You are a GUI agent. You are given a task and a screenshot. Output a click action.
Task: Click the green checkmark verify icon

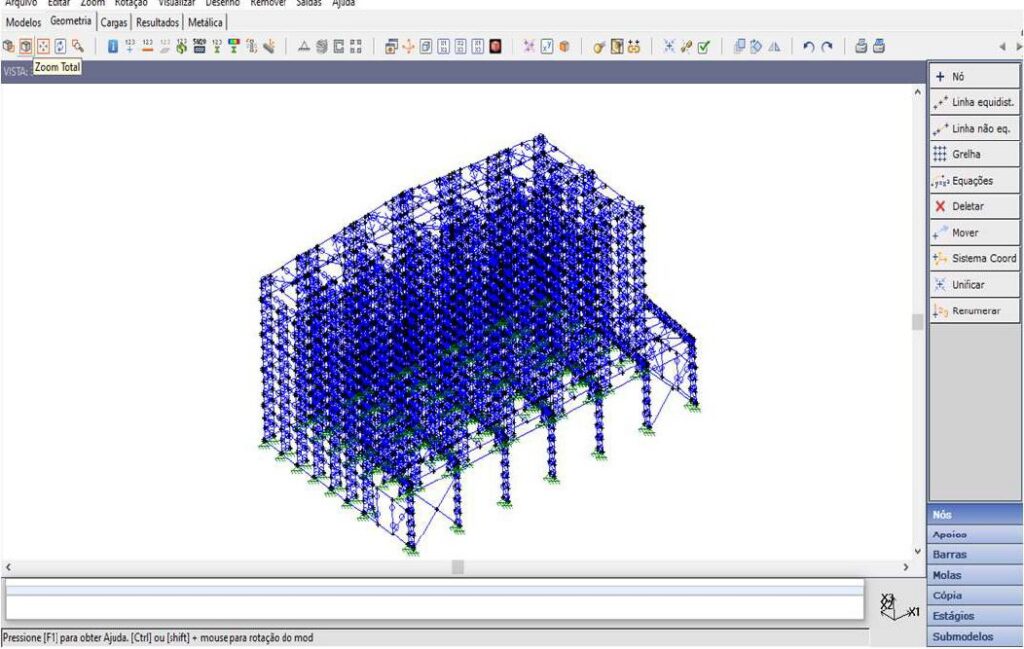703,46
